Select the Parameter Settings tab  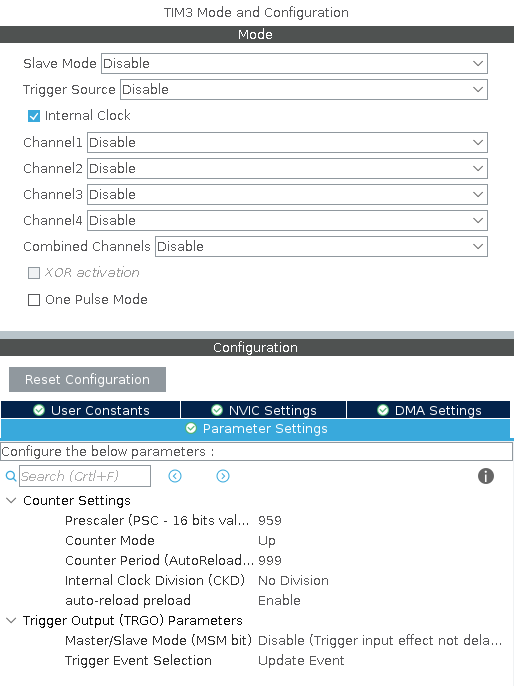[255, 429]
